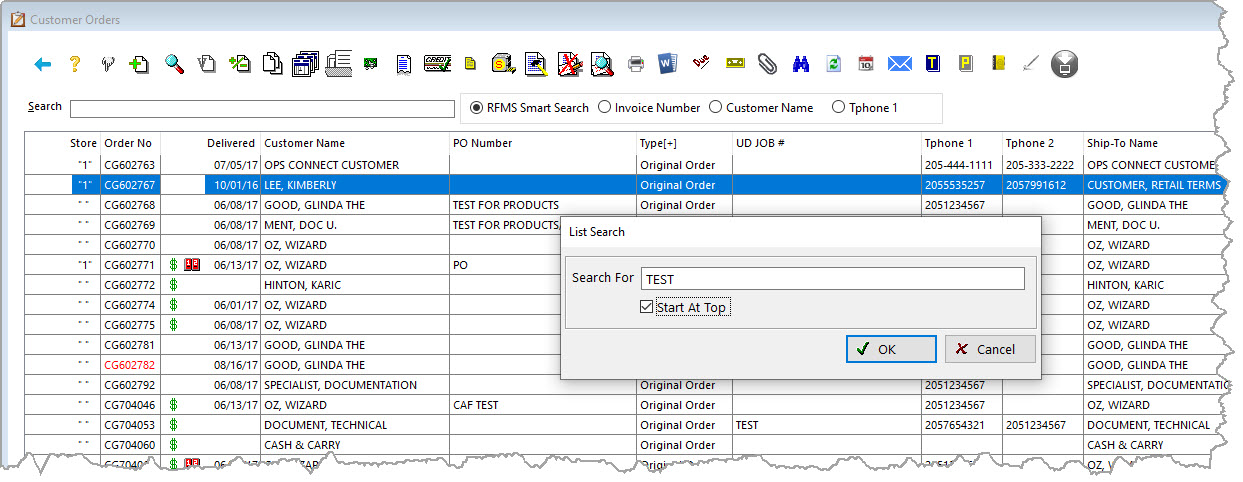The width and height of the screenshot is (1243, 482).
Task: Click the magnifying glass search icon
Action: [174, 65]
